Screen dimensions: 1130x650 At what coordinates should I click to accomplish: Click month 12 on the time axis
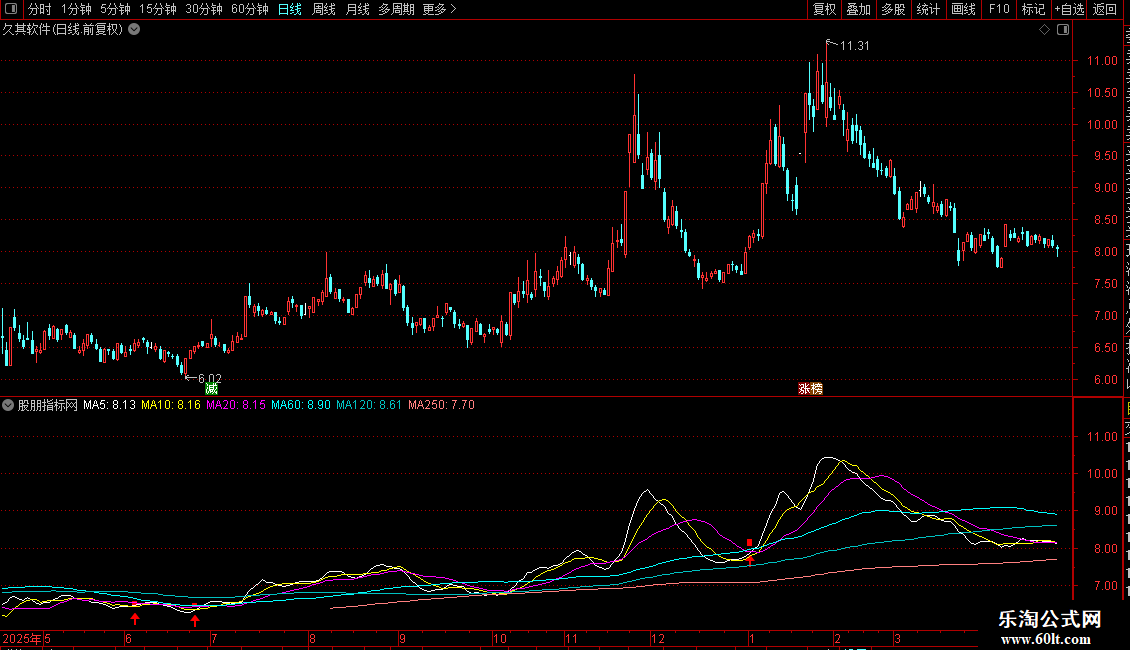657,638
